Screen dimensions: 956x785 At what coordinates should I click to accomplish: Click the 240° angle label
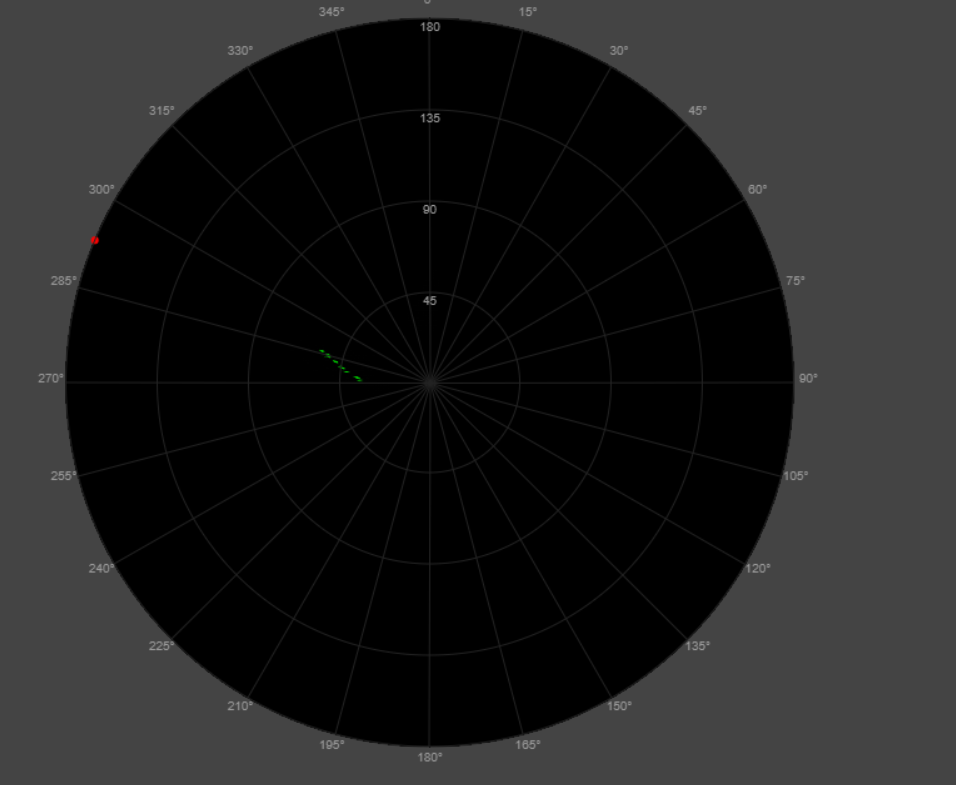[101, 568]
